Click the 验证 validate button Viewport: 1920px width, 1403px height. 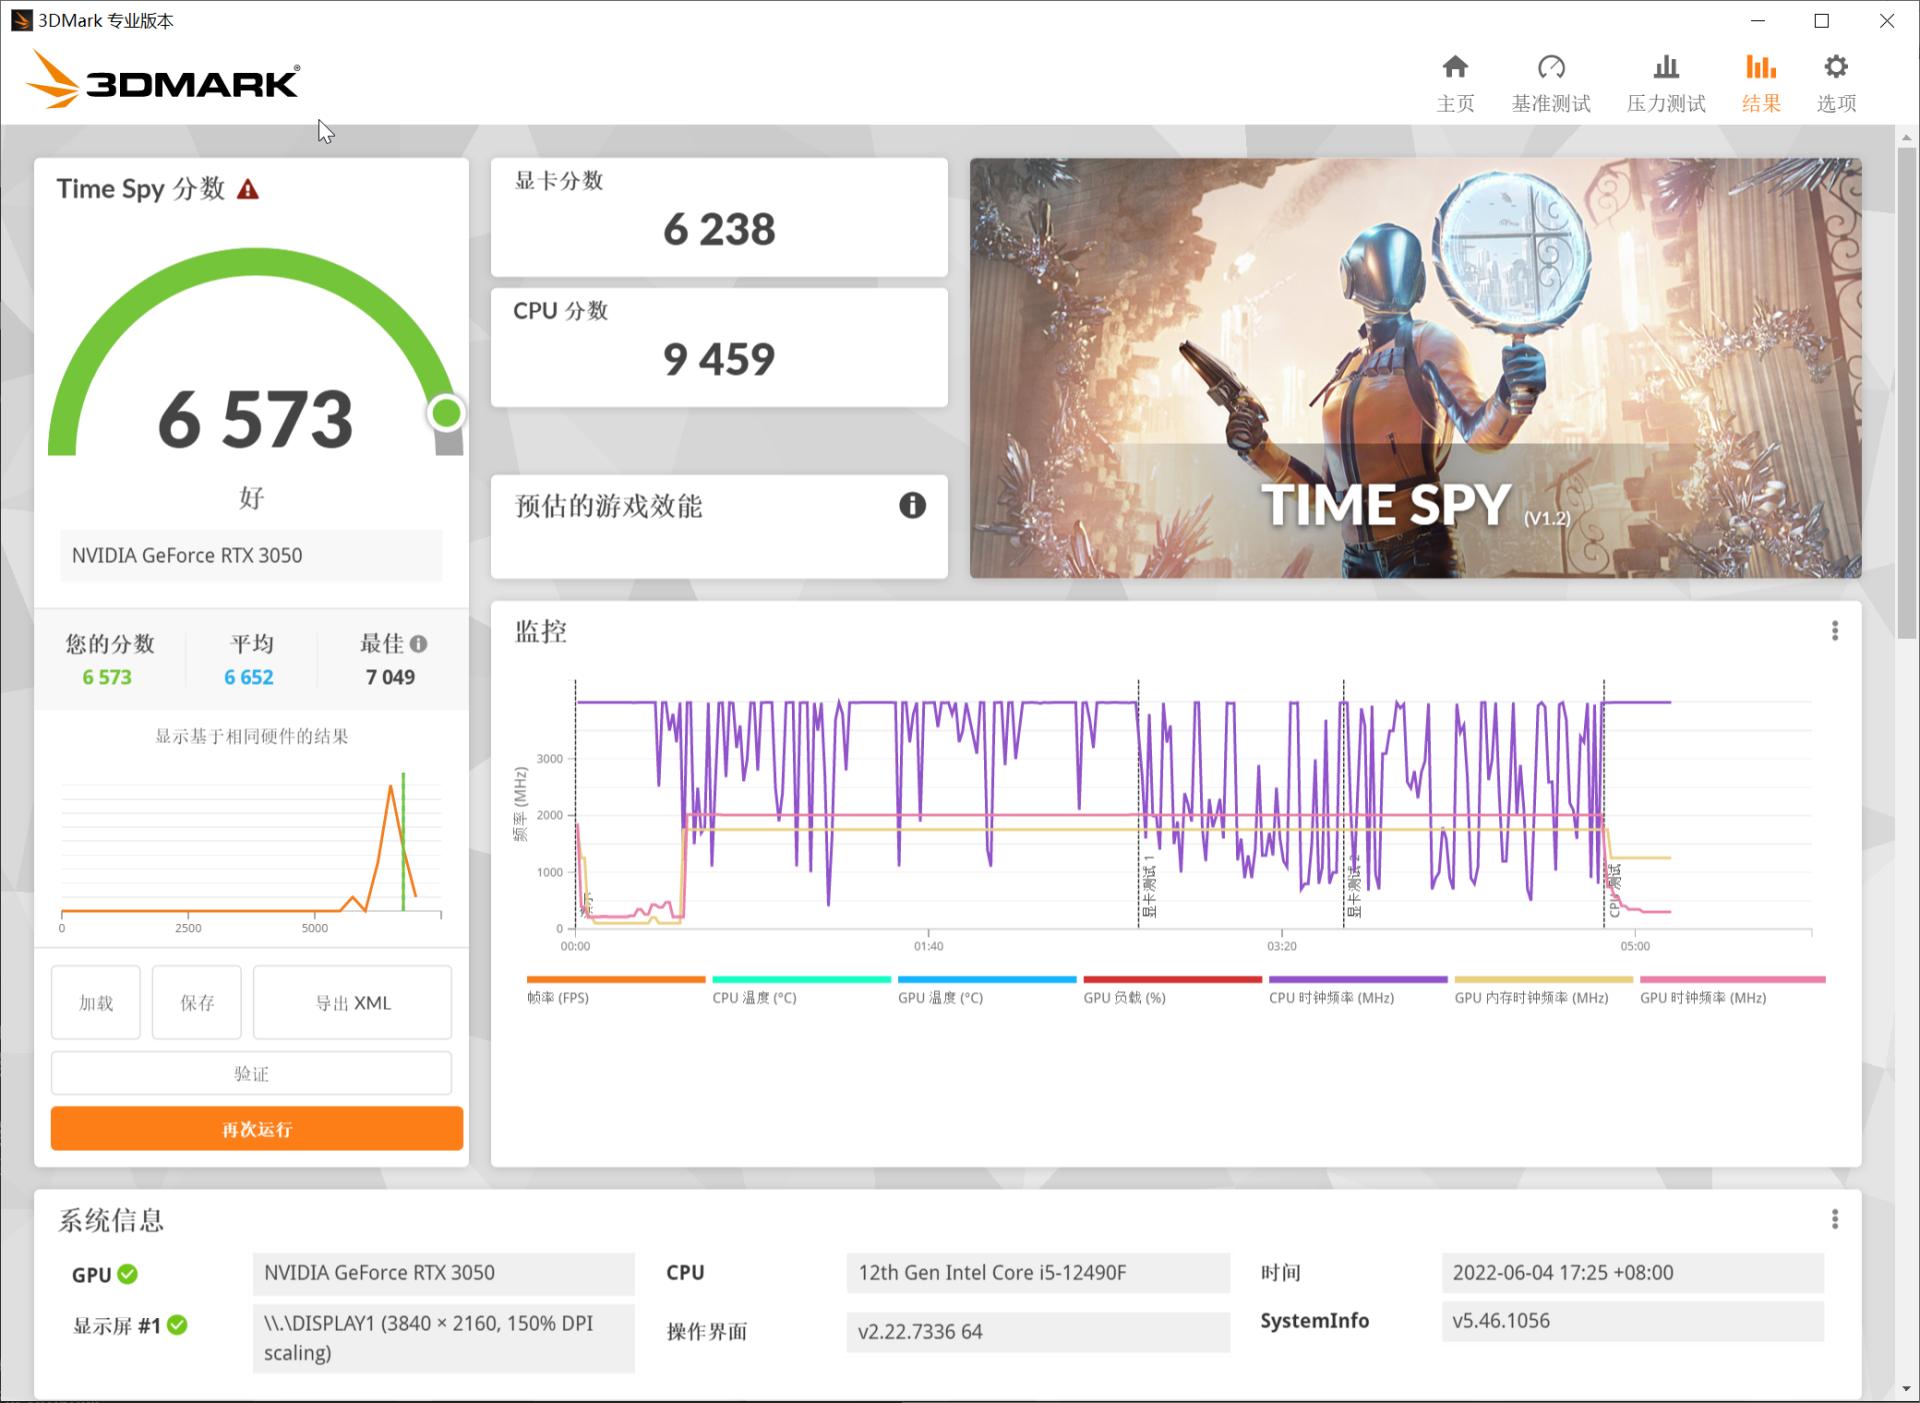[251, 1074]
